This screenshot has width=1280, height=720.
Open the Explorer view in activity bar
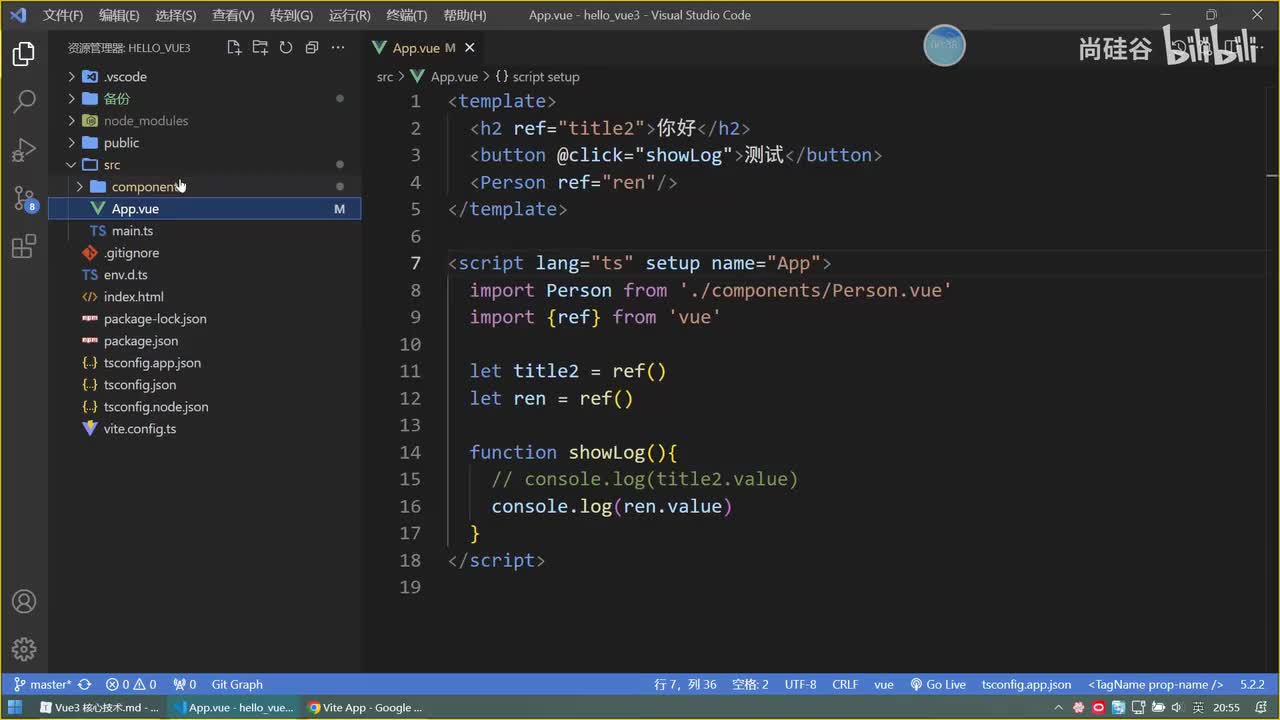pos(24,55)
